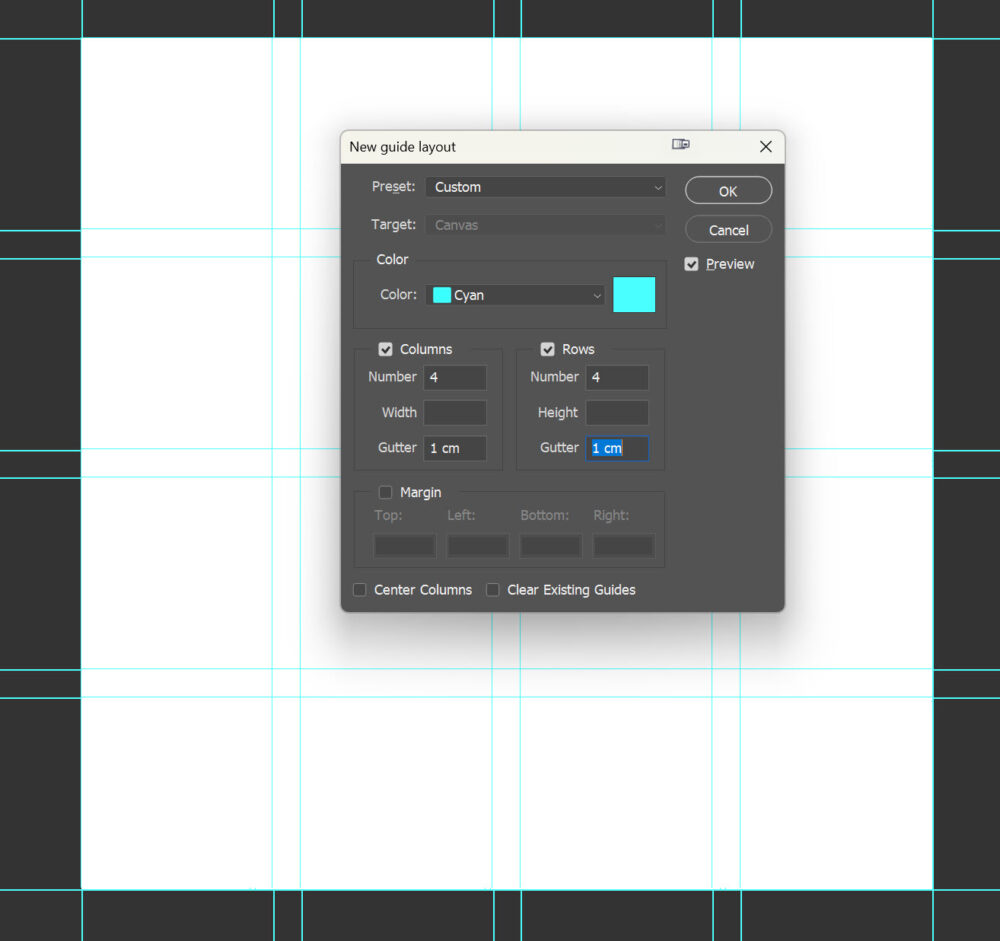Open the Color dropdown set to Cyan
The image size is (1000, 941).
515,295
